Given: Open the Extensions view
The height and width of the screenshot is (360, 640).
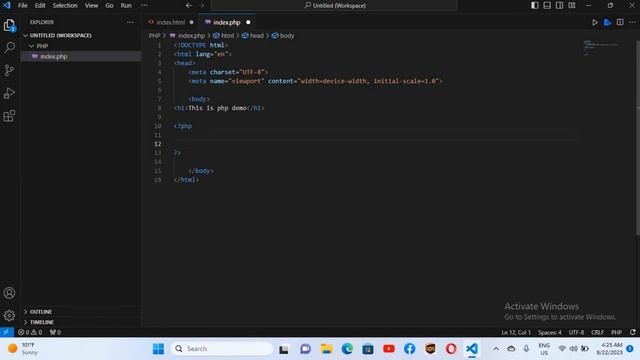Looking at the screenshot, I should pos(9,116).
